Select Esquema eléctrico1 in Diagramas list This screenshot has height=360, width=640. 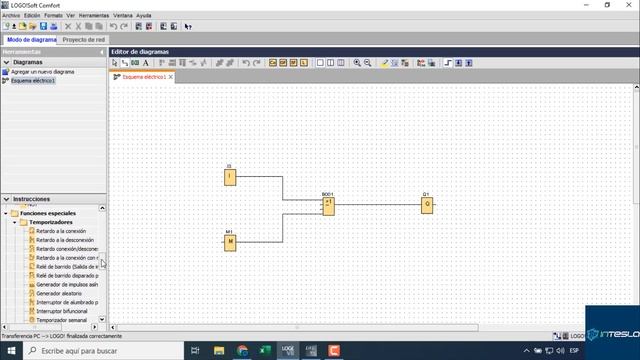coord(33,81)
